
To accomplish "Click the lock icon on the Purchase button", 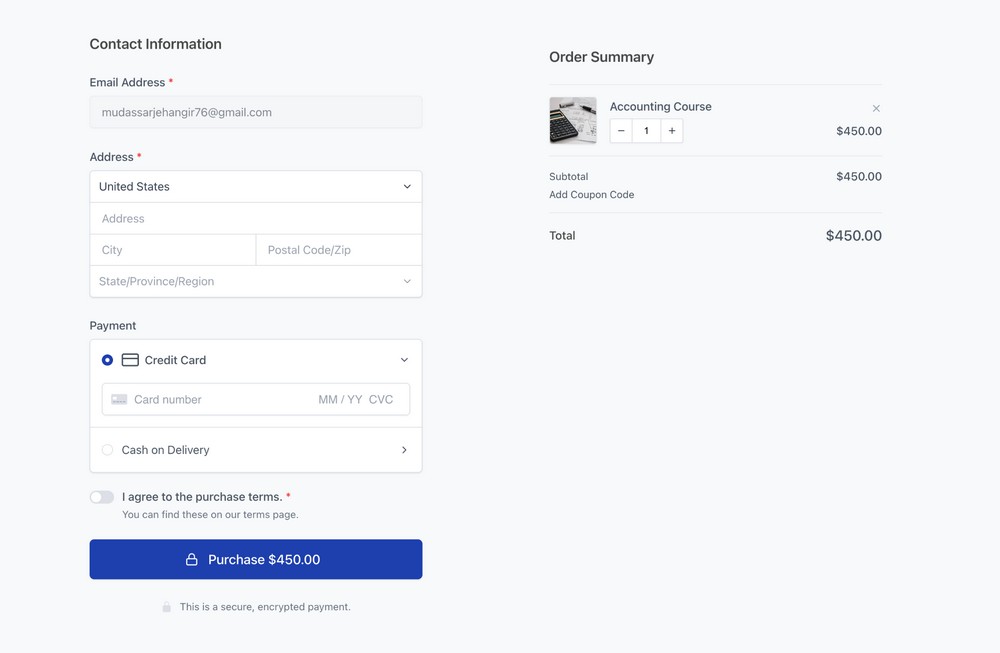I will (190, 559).
